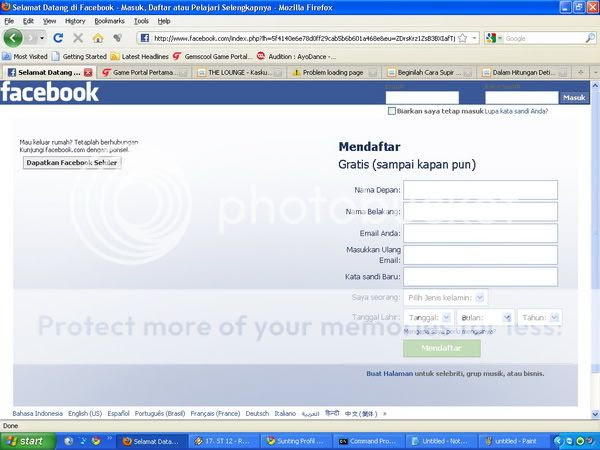The width and height of the screenshot is (600, 450).
Task: Open the Tanggal day dropdown
Action: 429,318
